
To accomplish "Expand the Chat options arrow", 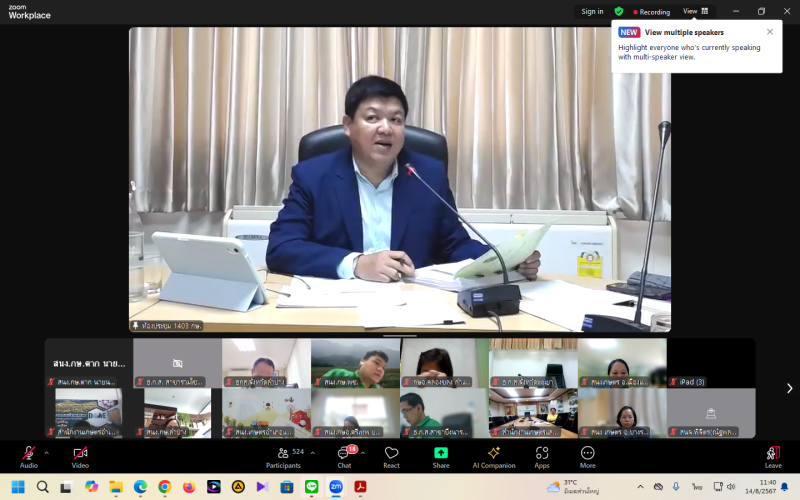I will [x=362, y=452].
